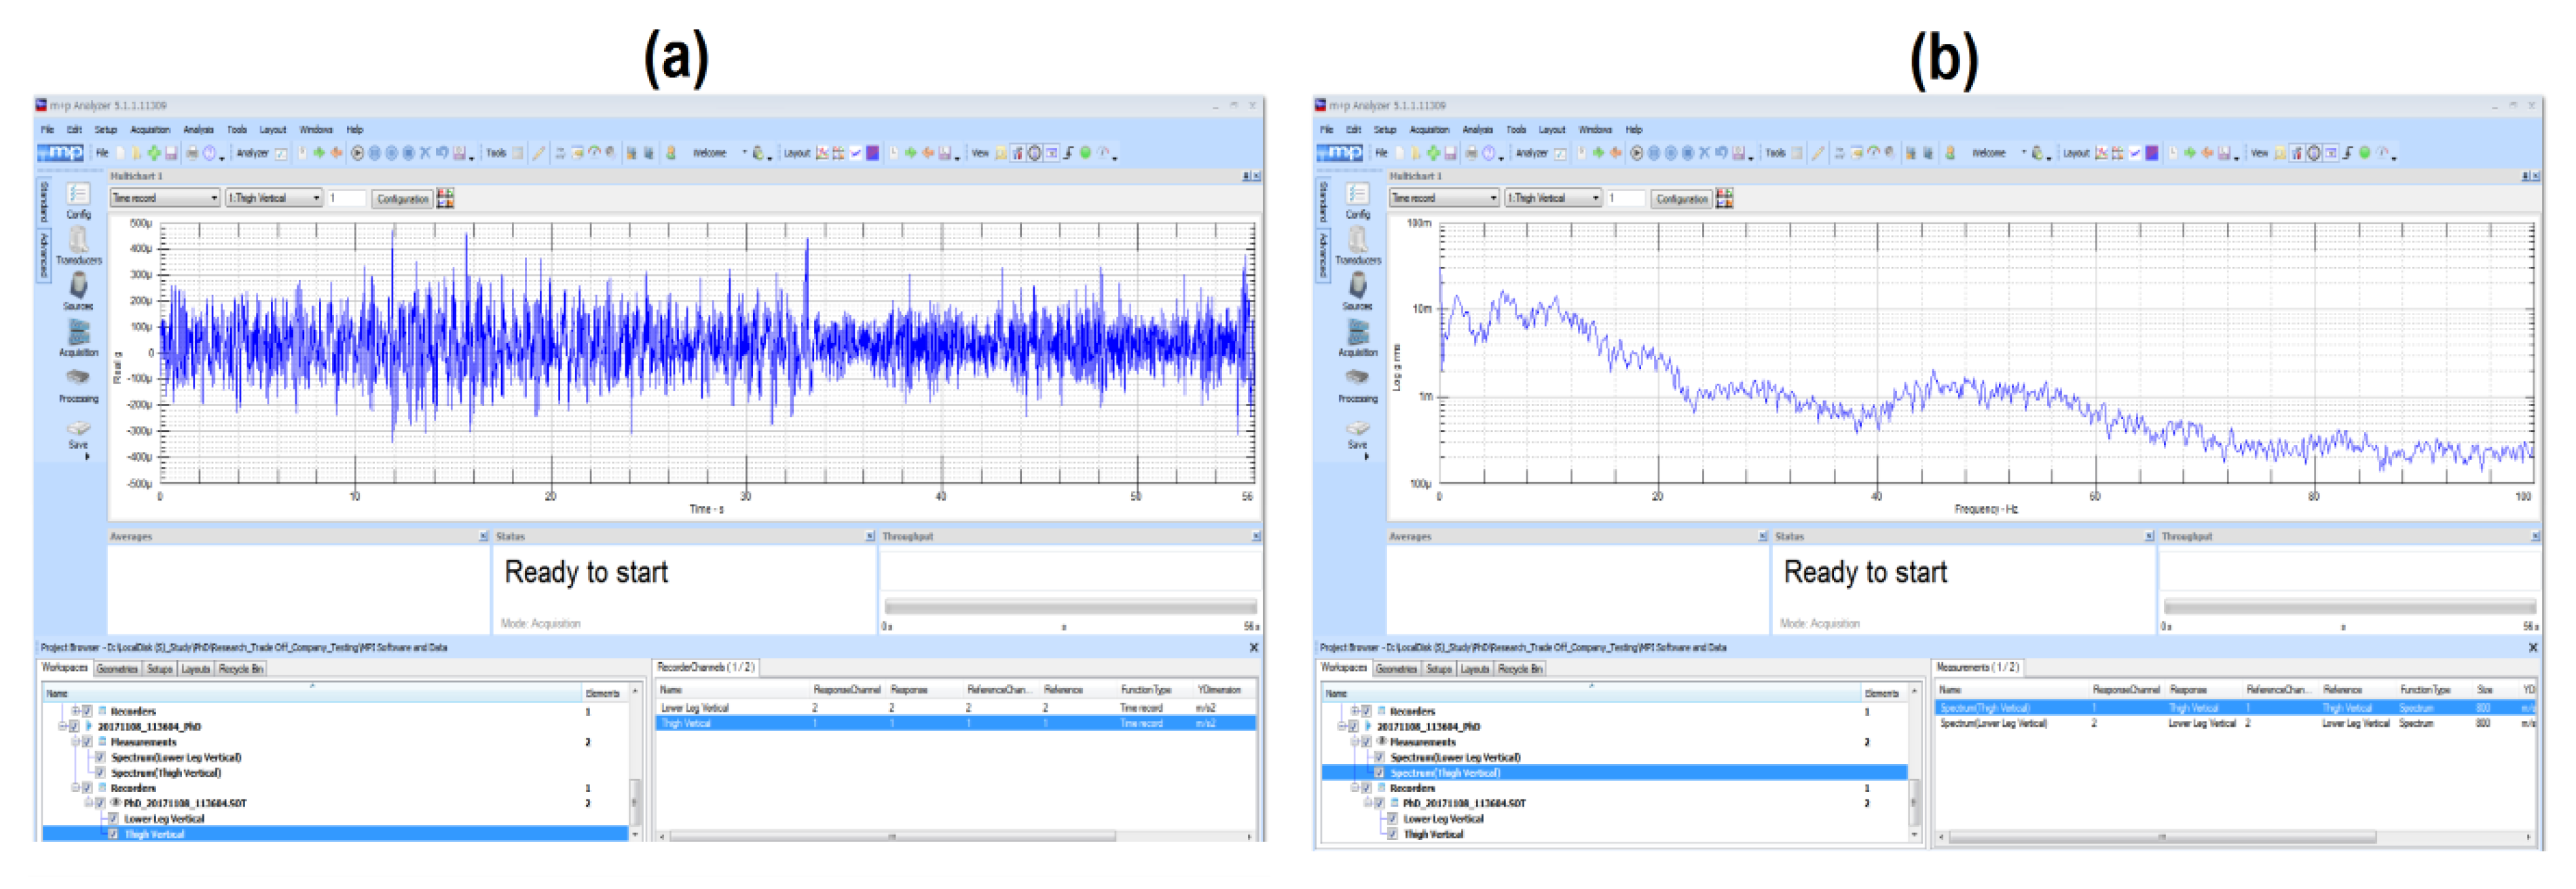Viewport: 2576px width, 889px height.
Task: Click the m+p logo in window (b) toolbar
Action: [1339, 153]
